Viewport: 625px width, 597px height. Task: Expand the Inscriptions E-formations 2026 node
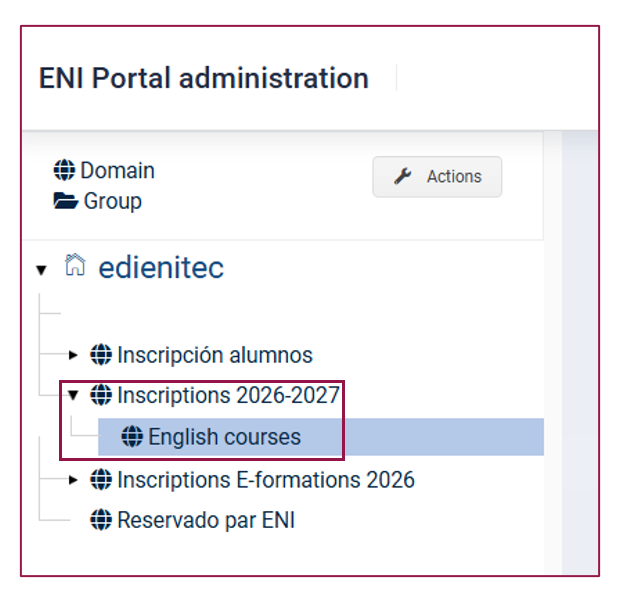(73, 480)
